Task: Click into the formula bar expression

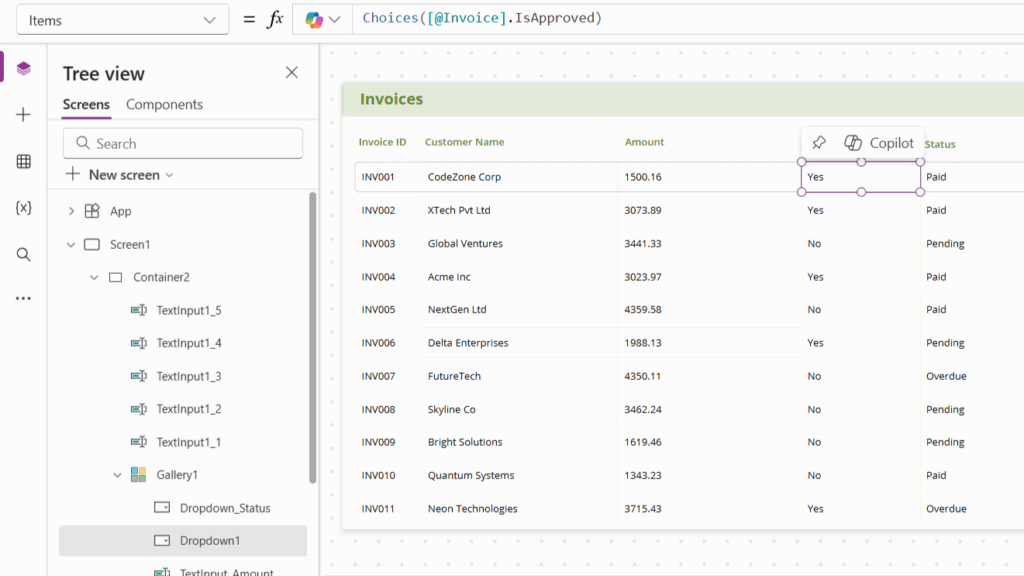Action: [x=482, y=18]
